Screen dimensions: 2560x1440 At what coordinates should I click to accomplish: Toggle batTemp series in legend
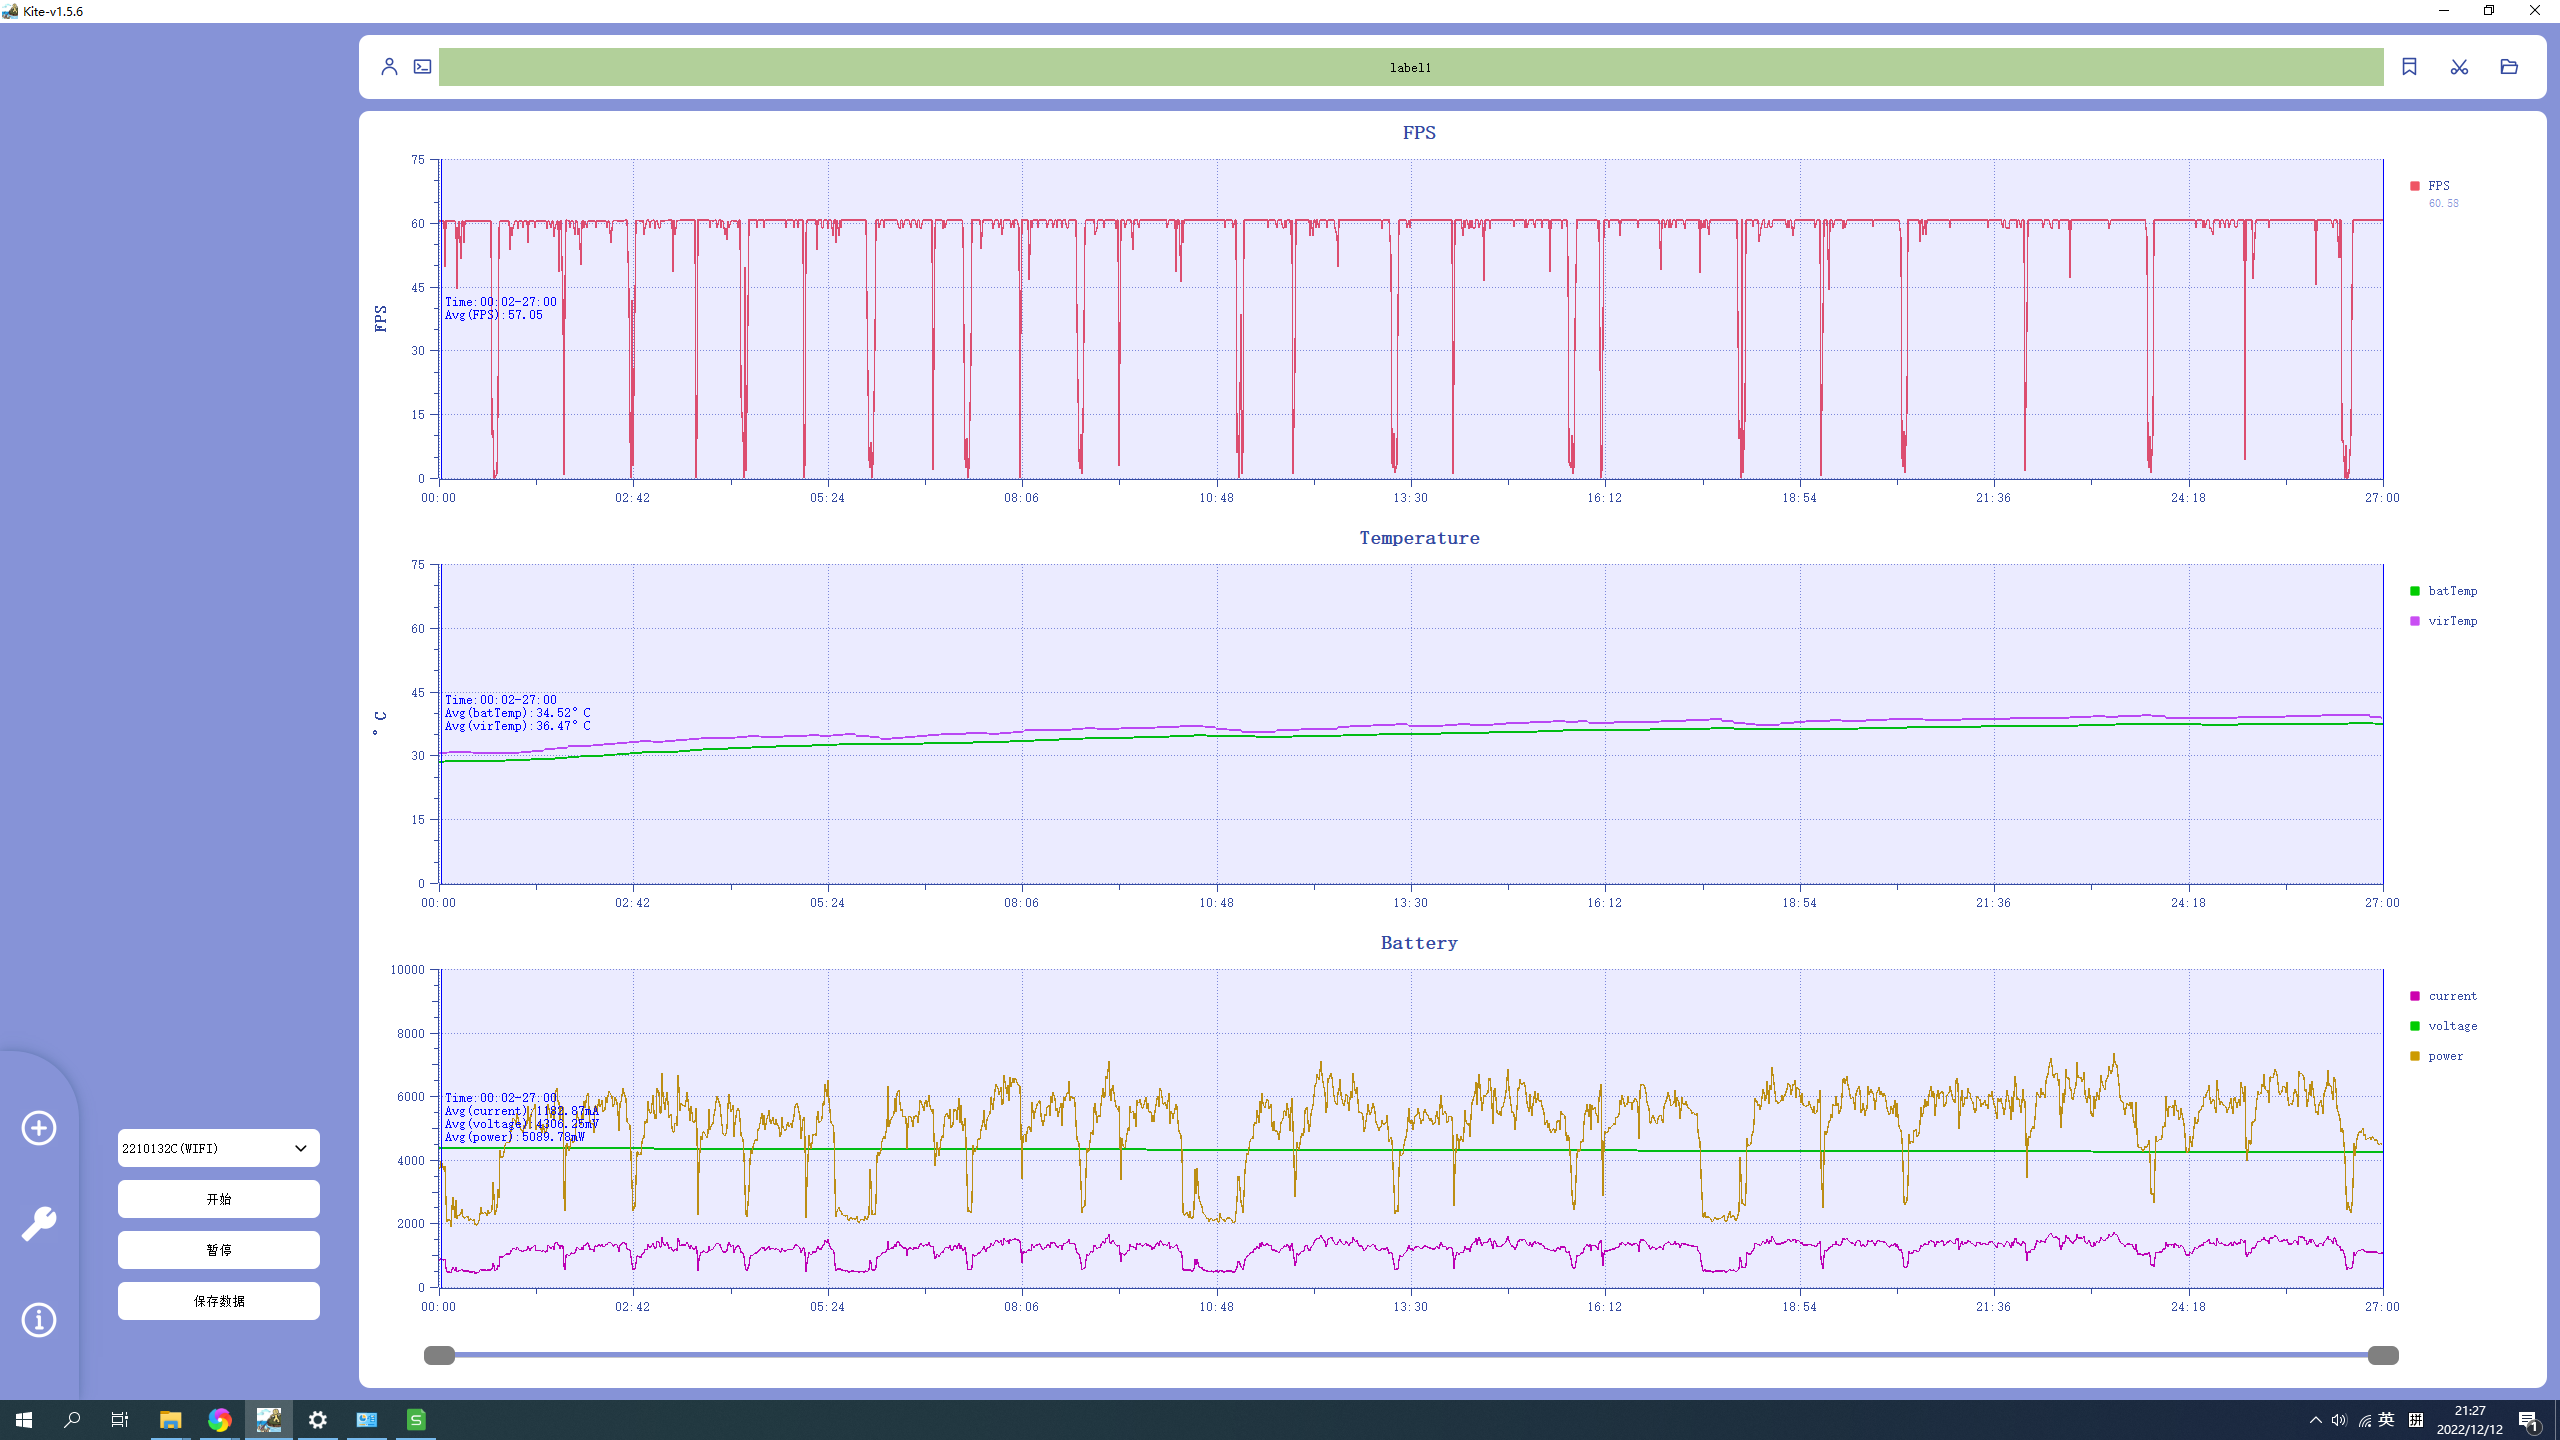2444,591
